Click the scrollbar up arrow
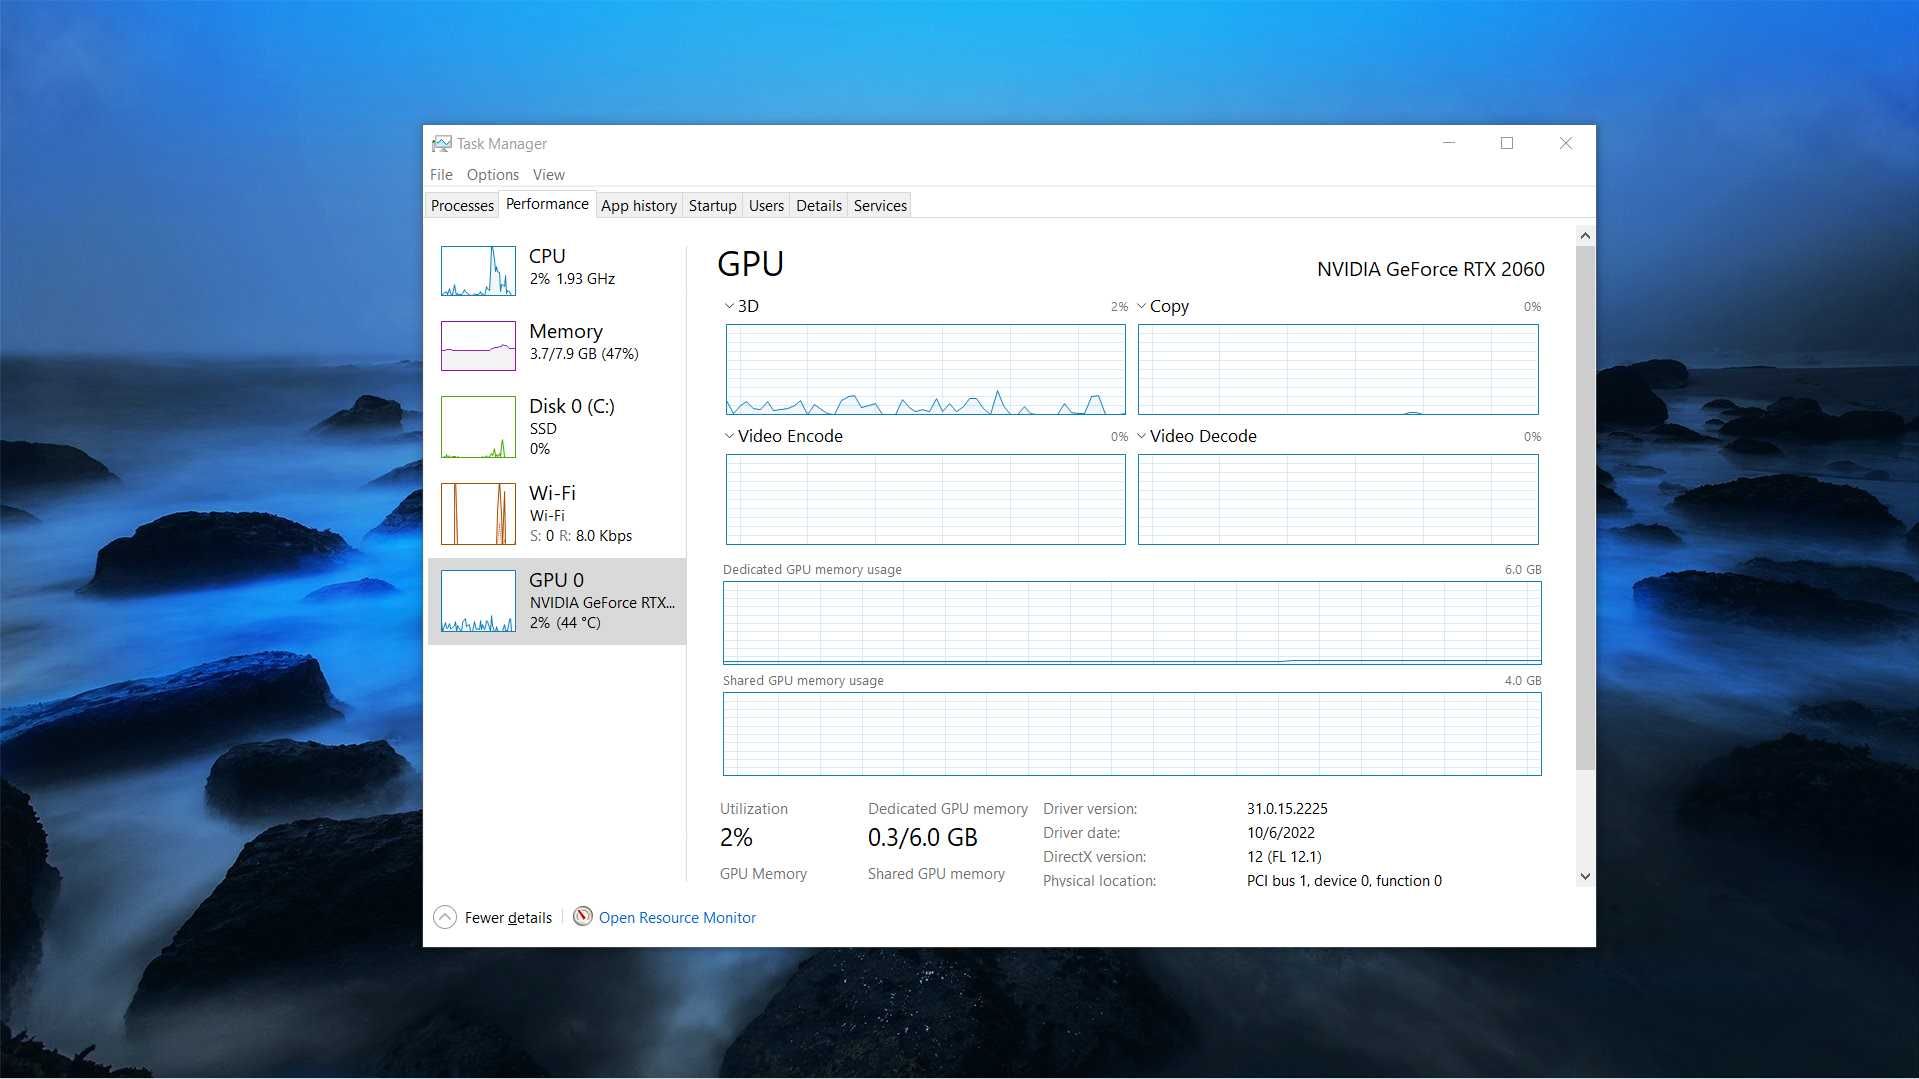Viewport: 1919px width, 1079px height. pos(1585,236)
